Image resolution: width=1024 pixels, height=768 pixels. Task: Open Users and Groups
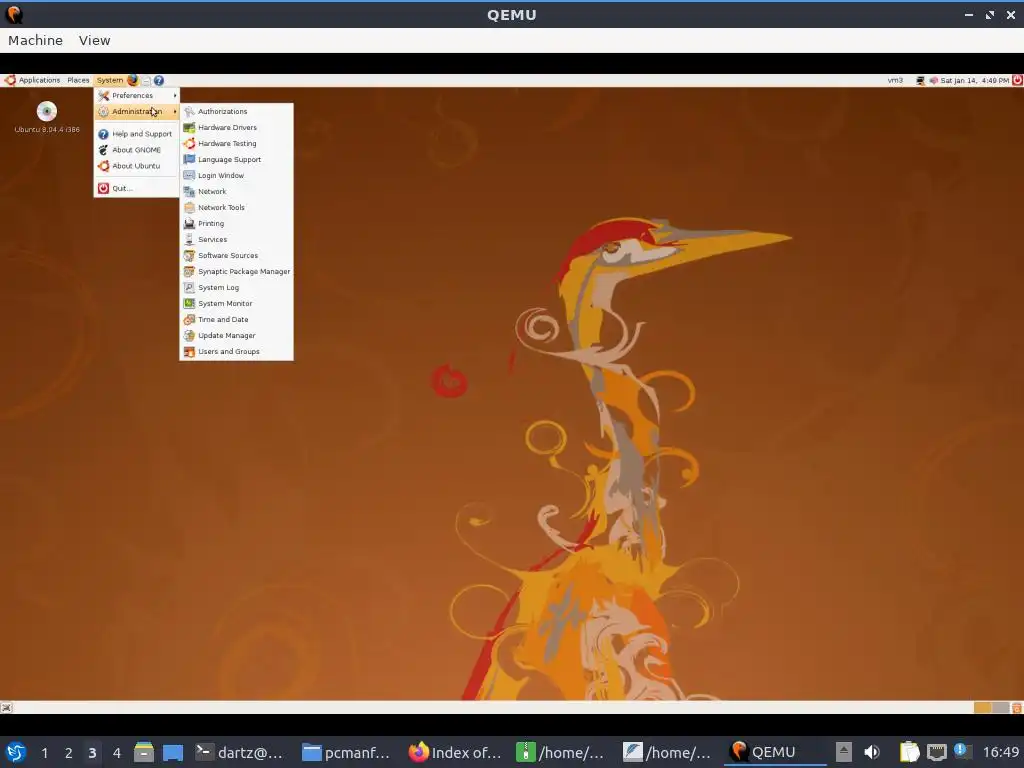(236, 351)
